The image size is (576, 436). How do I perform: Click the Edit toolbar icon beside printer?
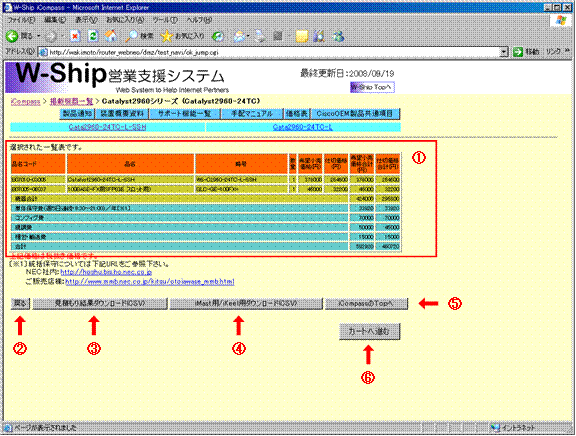[x=278, y=36]
